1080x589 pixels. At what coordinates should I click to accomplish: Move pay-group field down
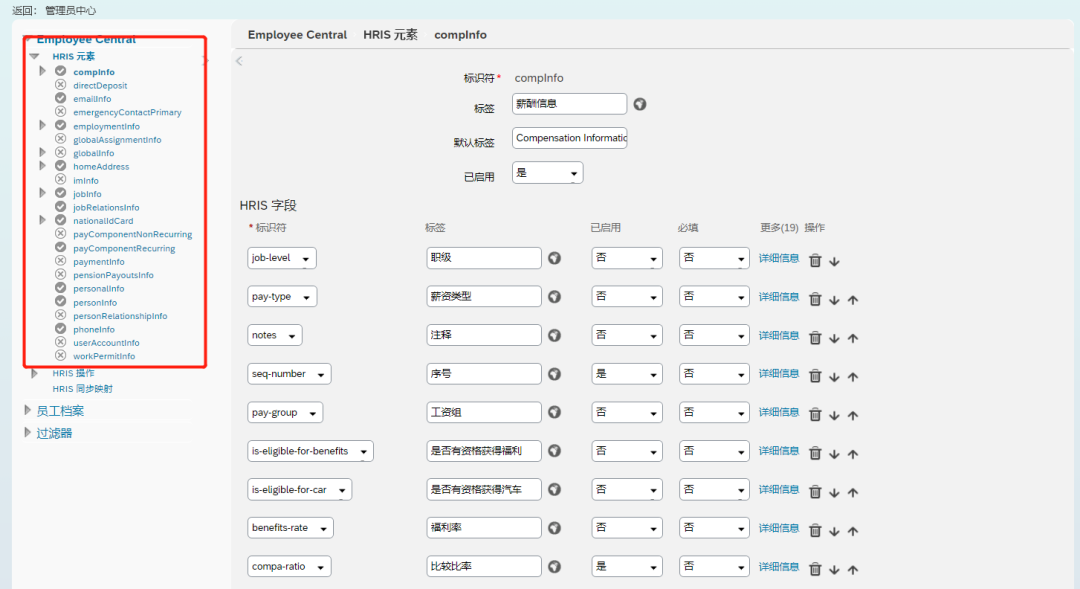tap(834, 415)
